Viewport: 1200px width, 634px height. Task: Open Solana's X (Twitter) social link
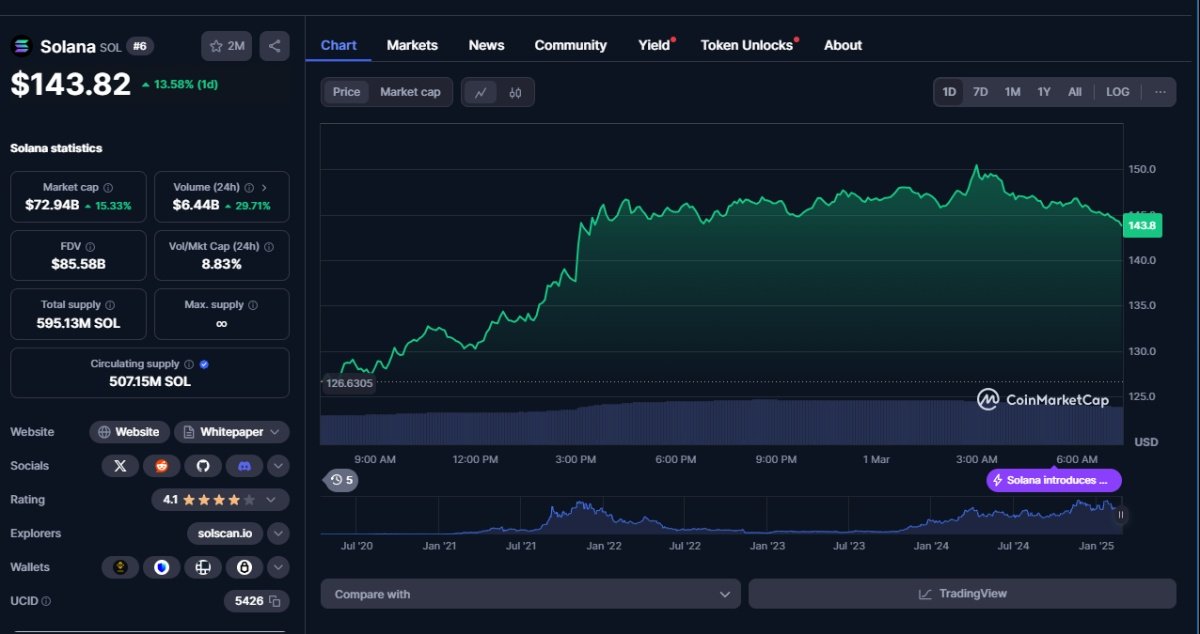click(120, 466)
